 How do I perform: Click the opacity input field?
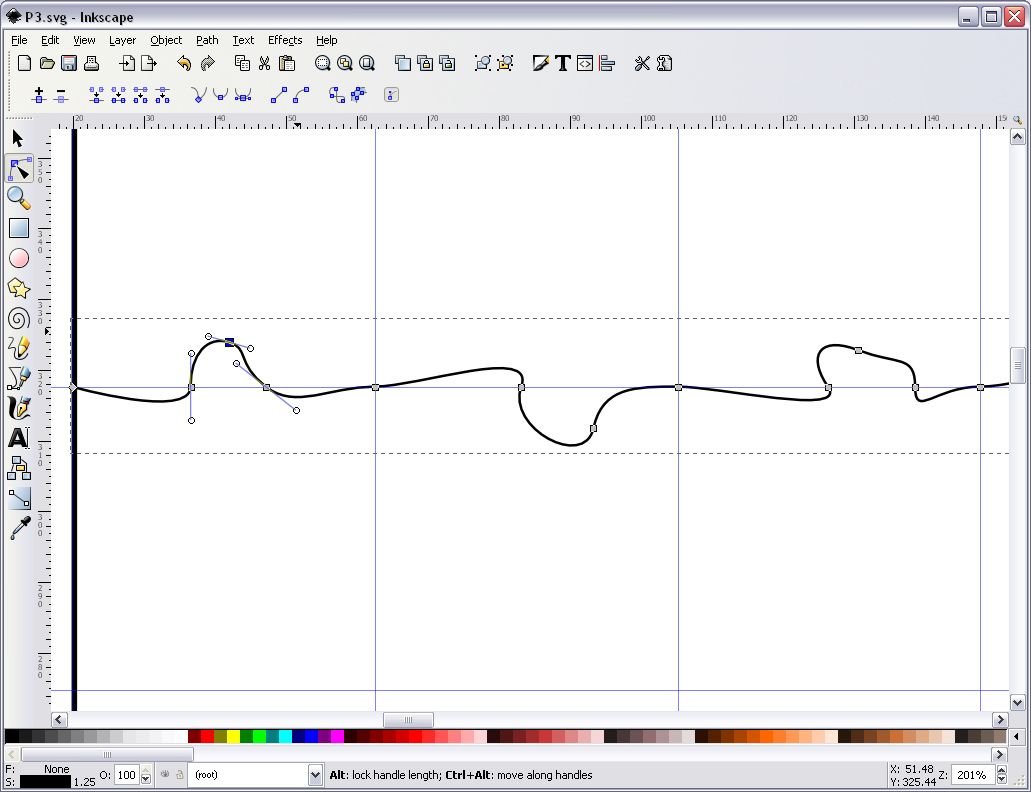pyautogui.click(x=127, y=775)
